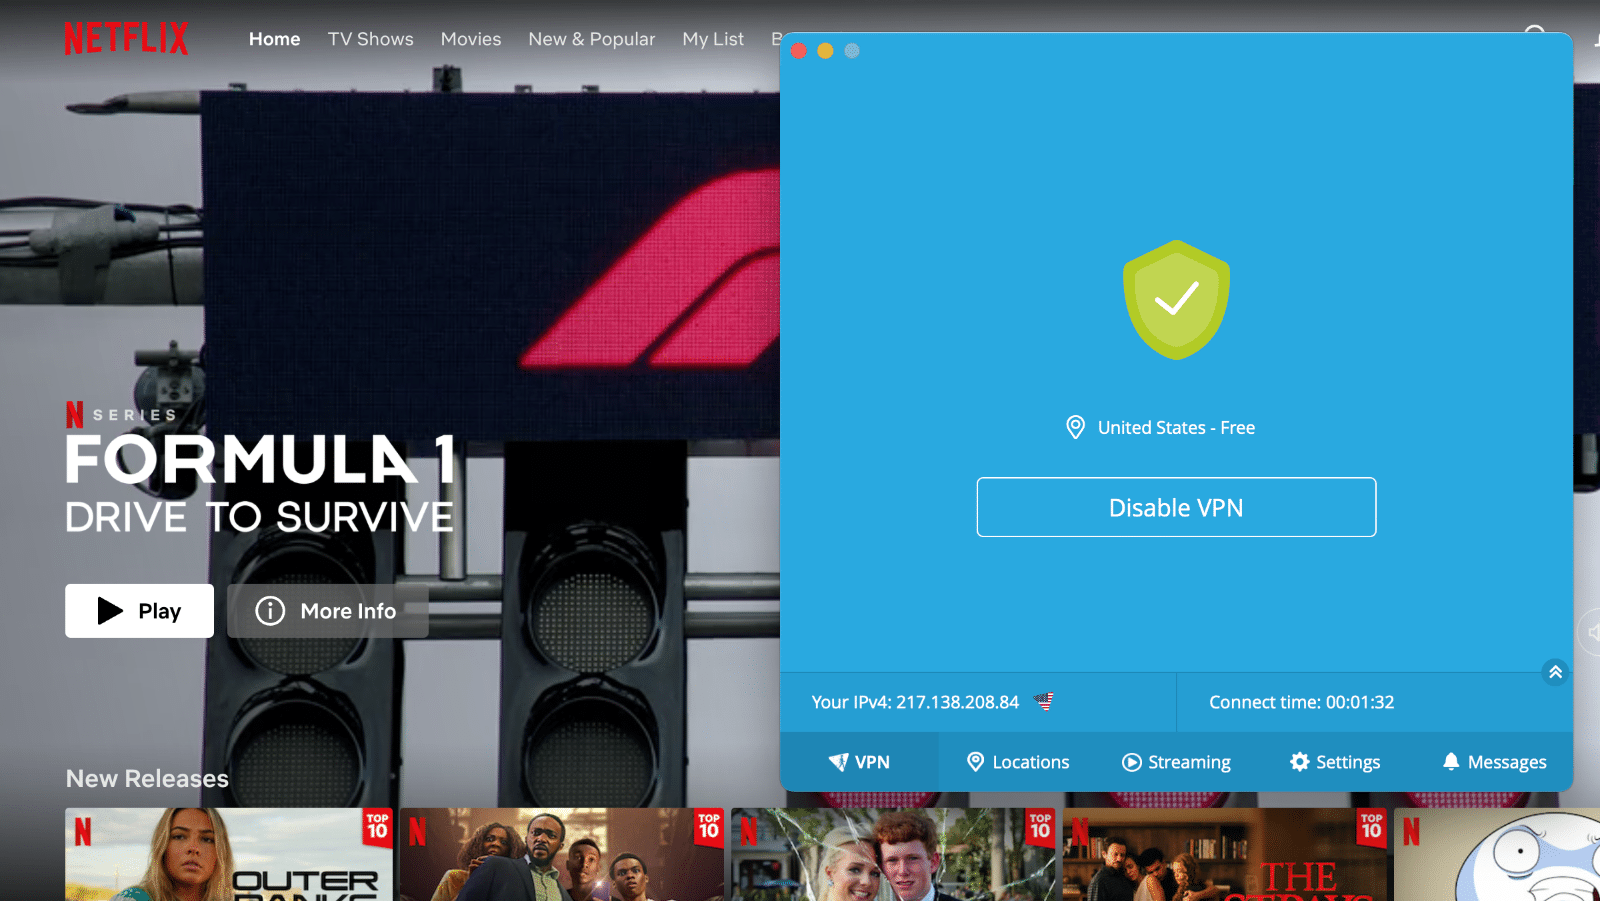Open the fourth New Releases thumbnail with red title
The image size is (1600, 901).
point(1225,855)
